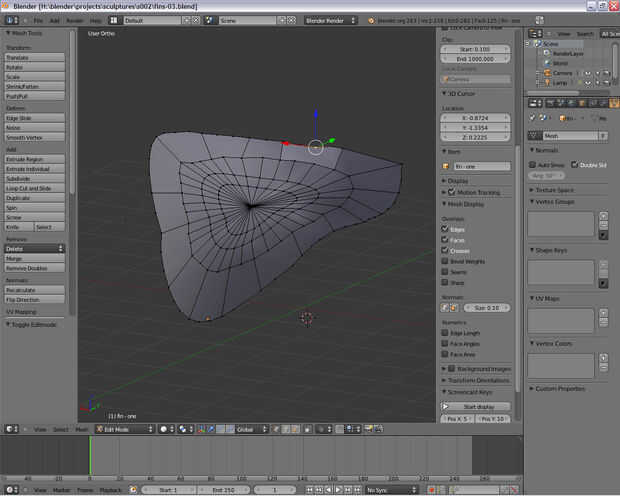
Task: Click the RenderLayer icon in outliner
Action: pos(546,54)
